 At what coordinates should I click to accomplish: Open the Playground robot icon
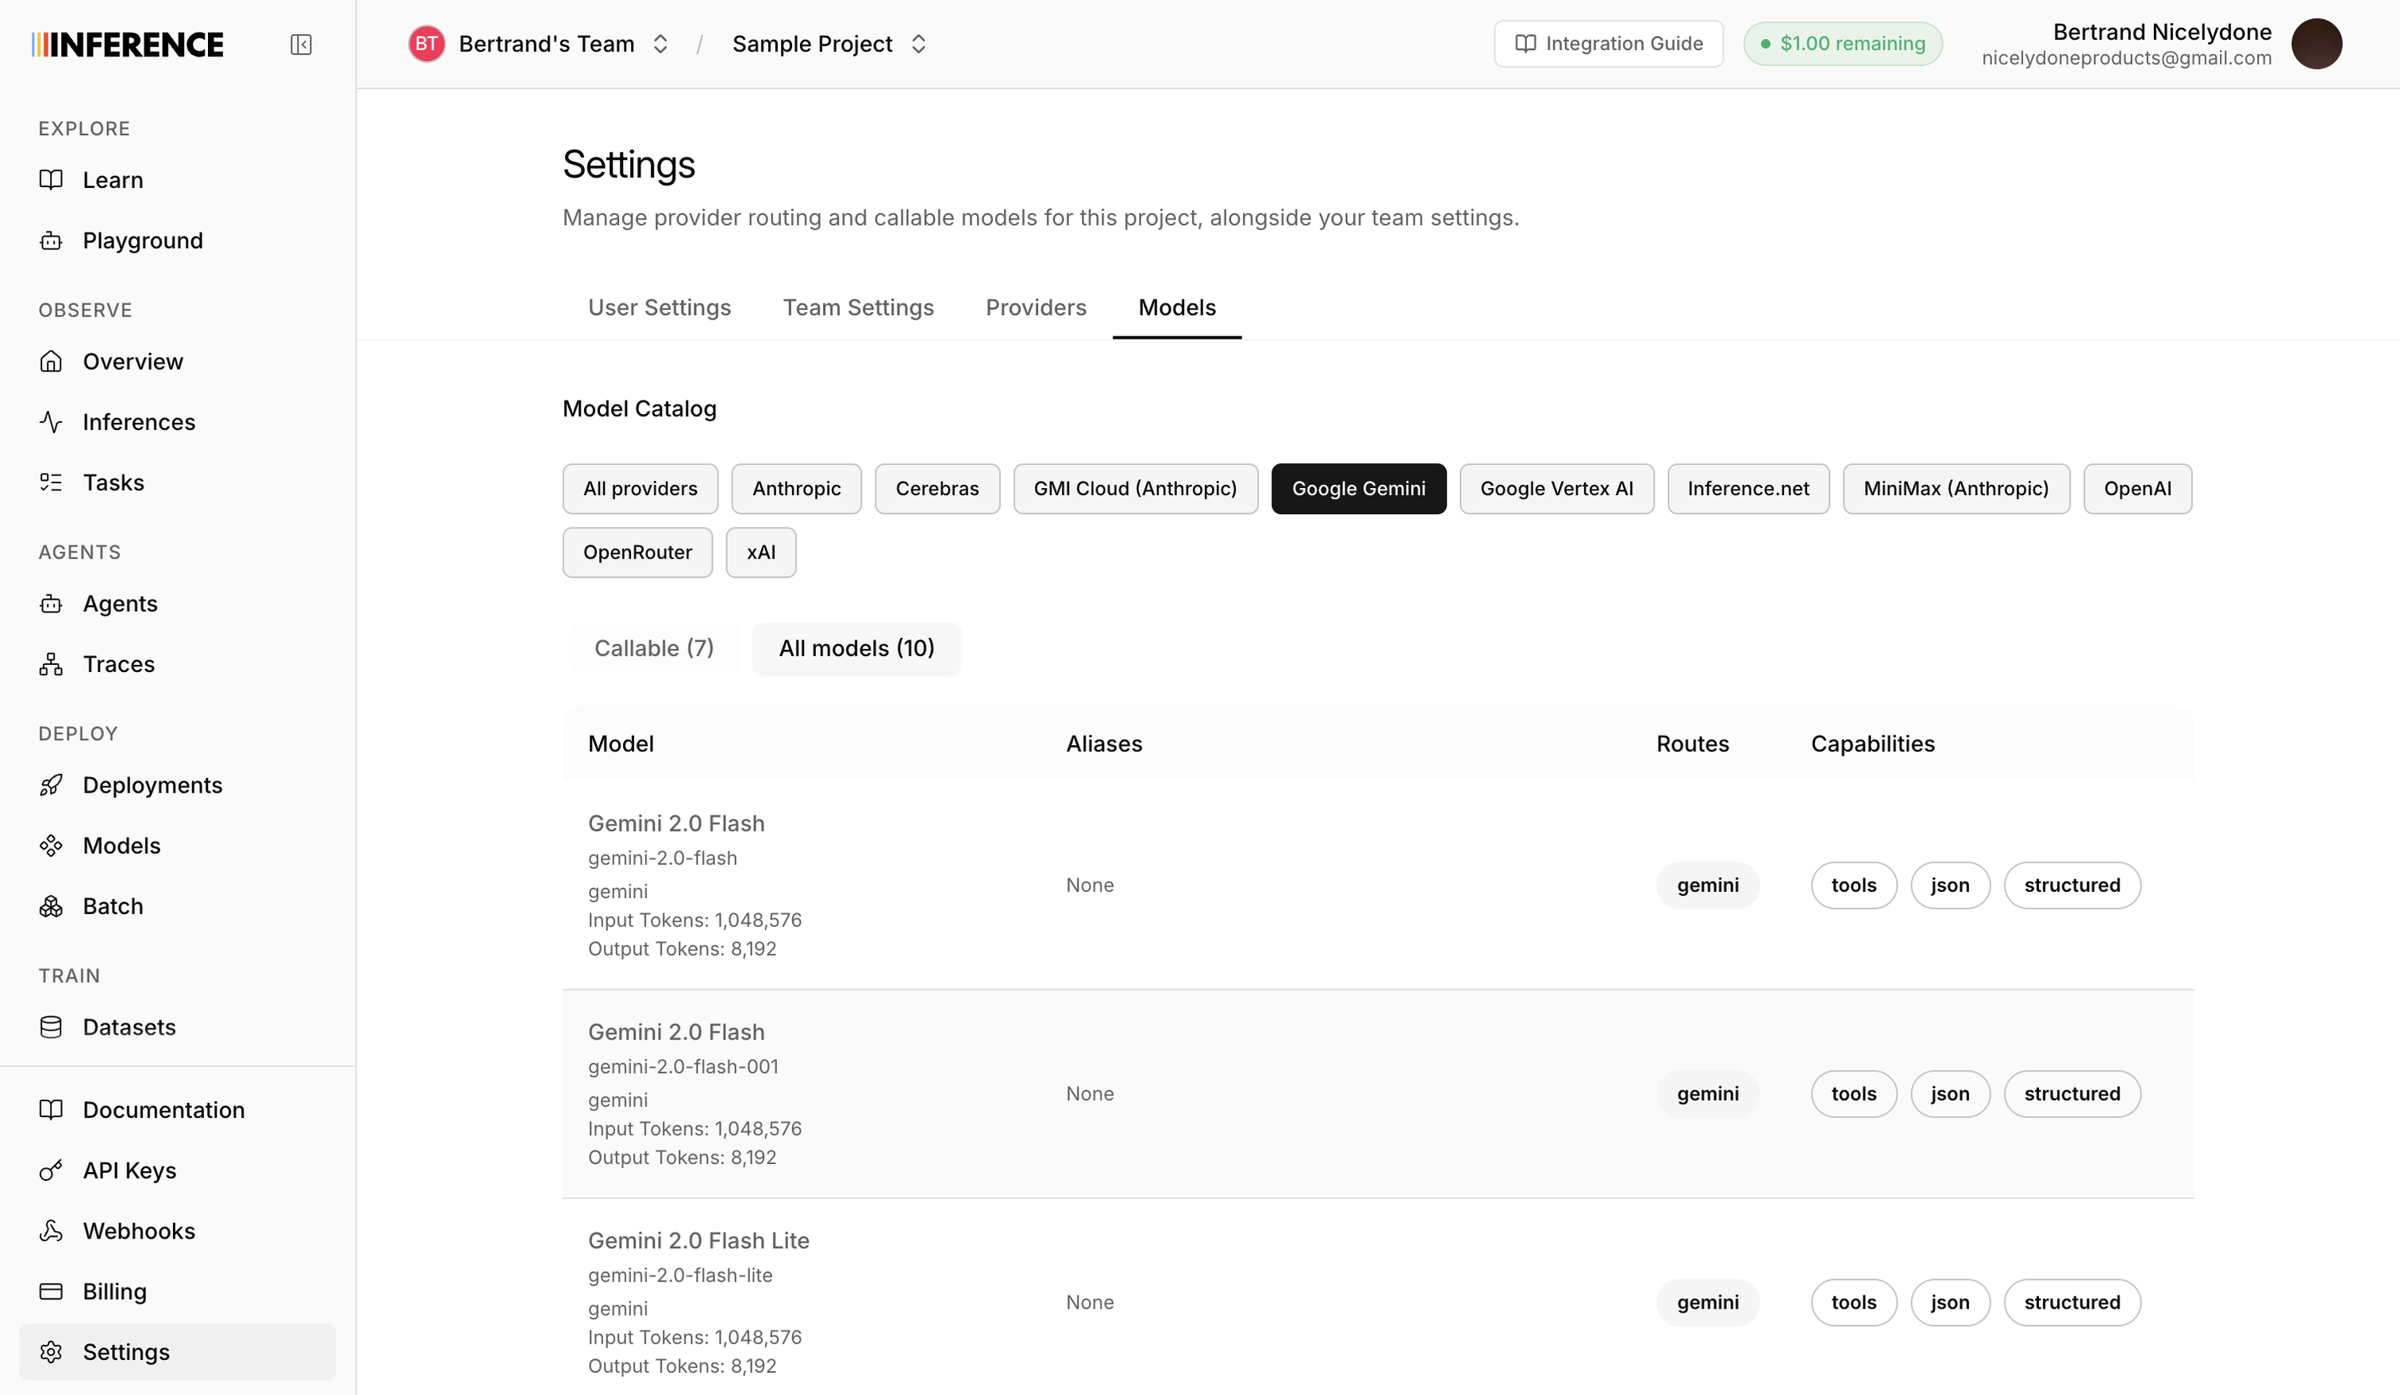coord(51,240)
